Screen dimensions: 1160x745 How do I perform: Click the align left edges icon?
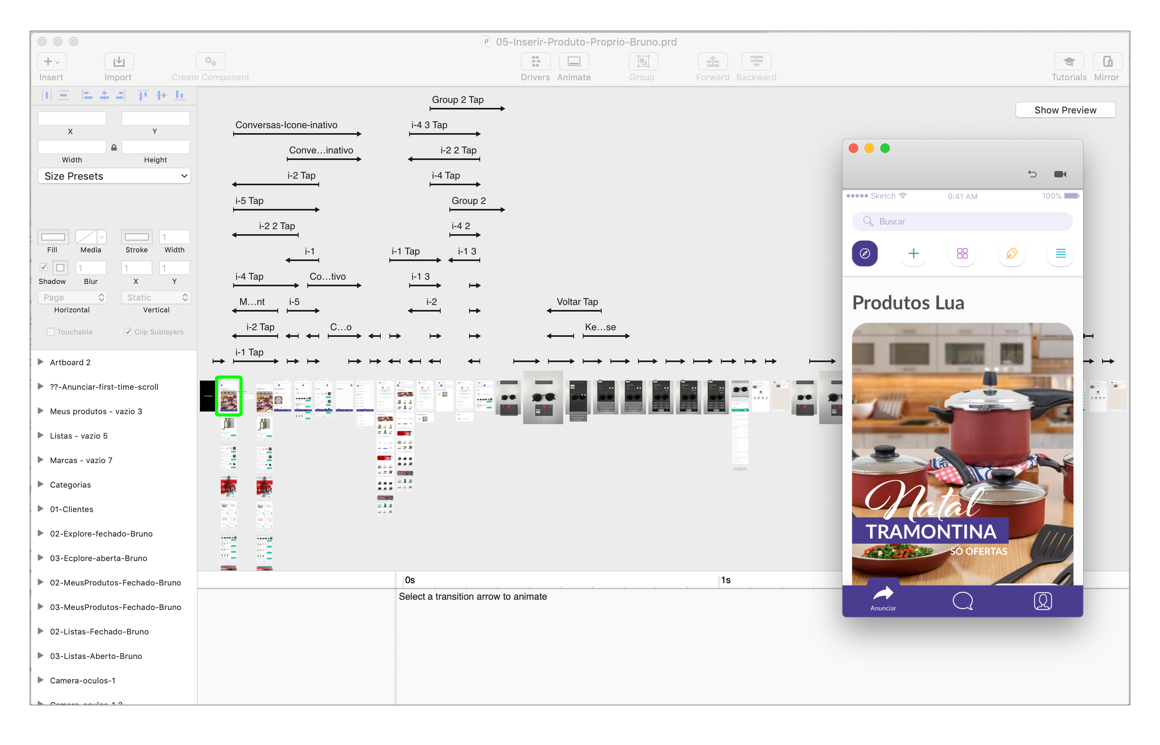tap(87, 95)
